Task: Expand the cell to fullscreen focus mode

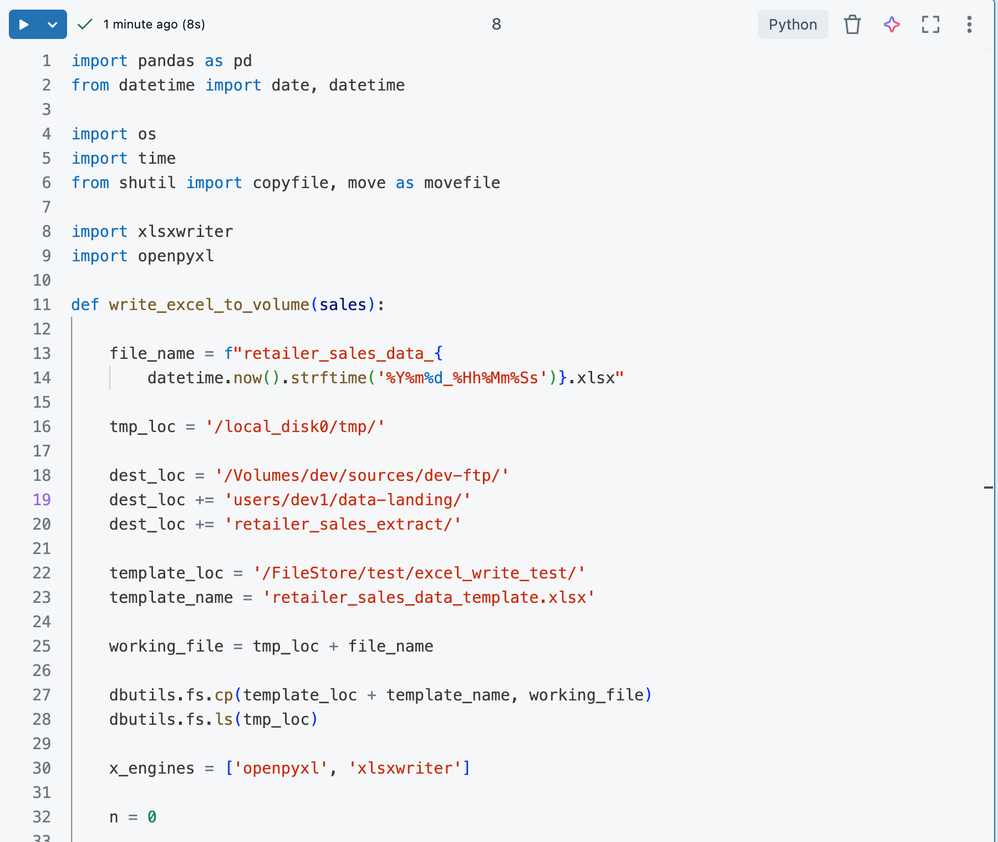Action: [x=930, y=24]
